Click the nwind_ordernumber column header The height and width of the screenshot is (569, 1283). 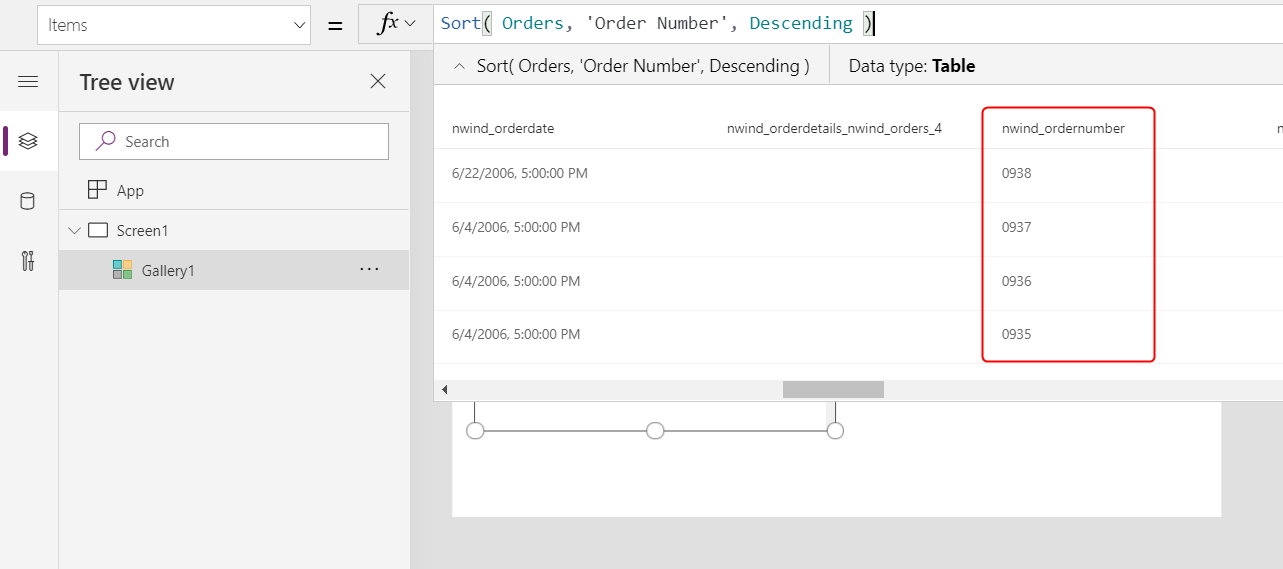point(1063,128)
